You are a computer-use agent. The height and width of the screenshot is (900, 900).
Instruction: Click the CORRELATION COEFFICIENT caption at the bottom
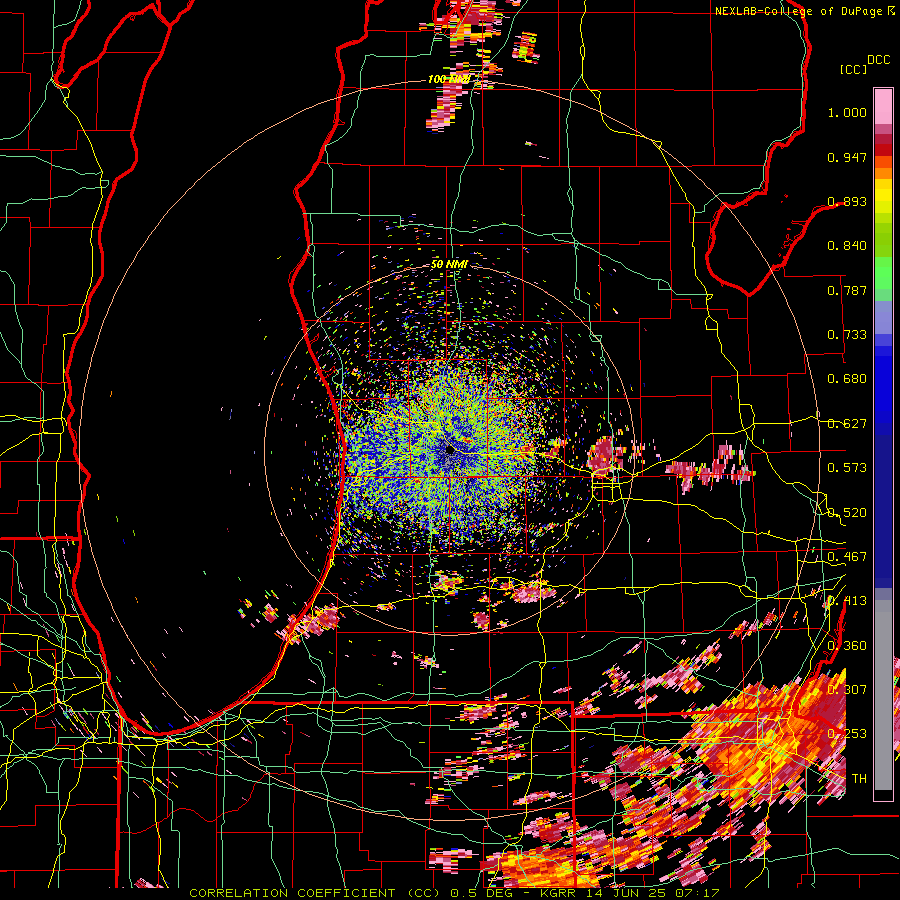(x=292, y=893)
